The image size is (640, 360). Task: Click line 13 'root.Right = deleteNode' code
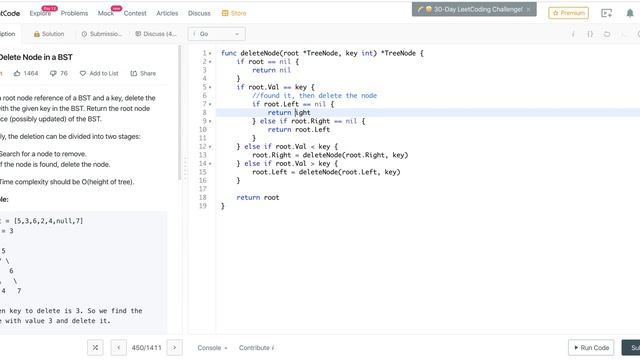(330, 155)
